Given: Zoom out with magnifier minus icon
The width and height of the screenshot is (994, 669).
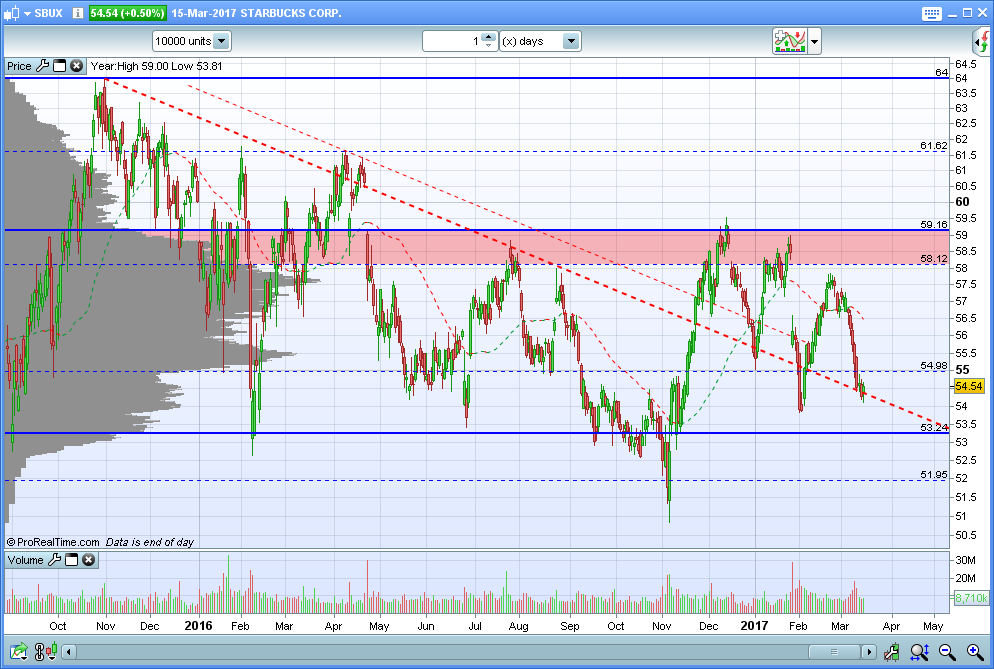Looking at the screenshot, I should [947, 651].
